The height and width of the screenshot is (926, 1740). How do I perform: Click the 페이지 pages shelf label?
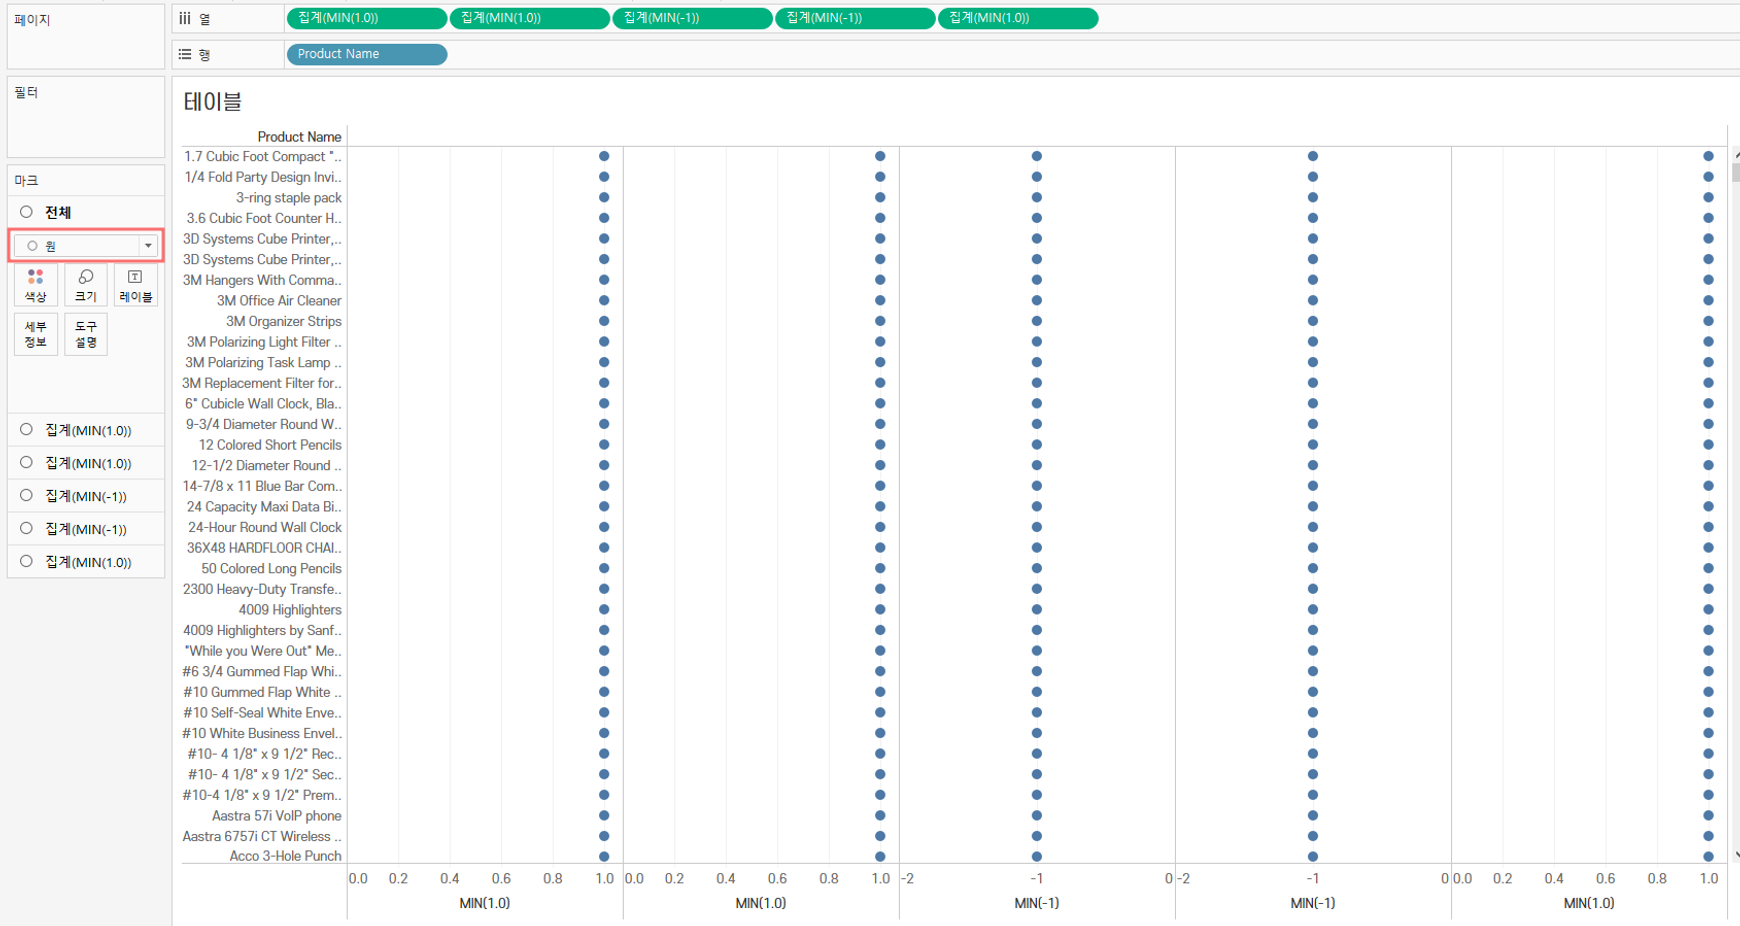pos(32,20)
